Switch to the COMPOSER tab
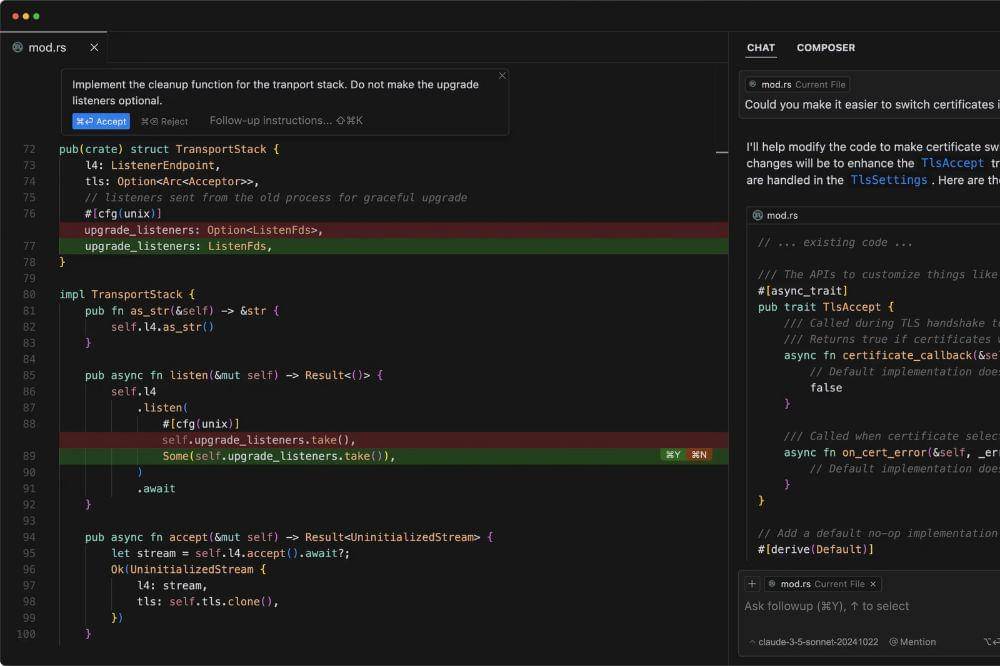Screen dimensions: 1000x666 pyautogui.click(x=824, y=47)
